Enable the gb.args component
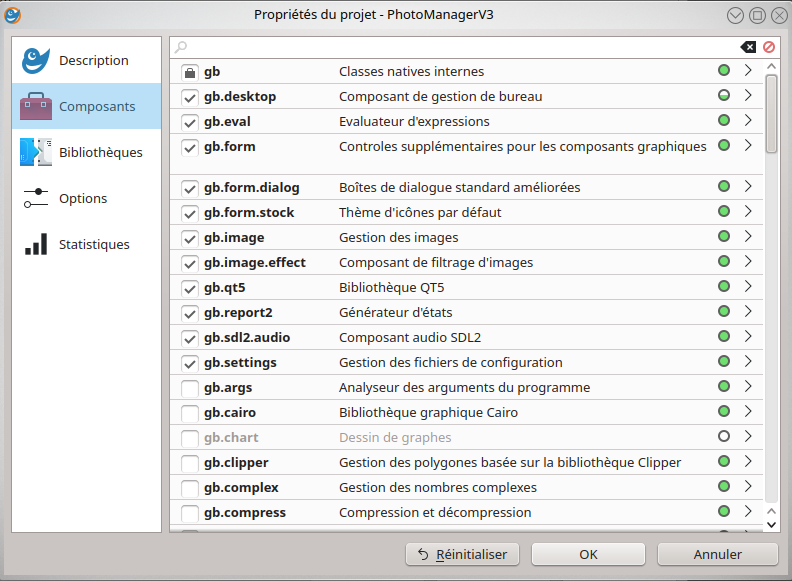This screenshot has width=792, height=581. (x=189, y=389)
